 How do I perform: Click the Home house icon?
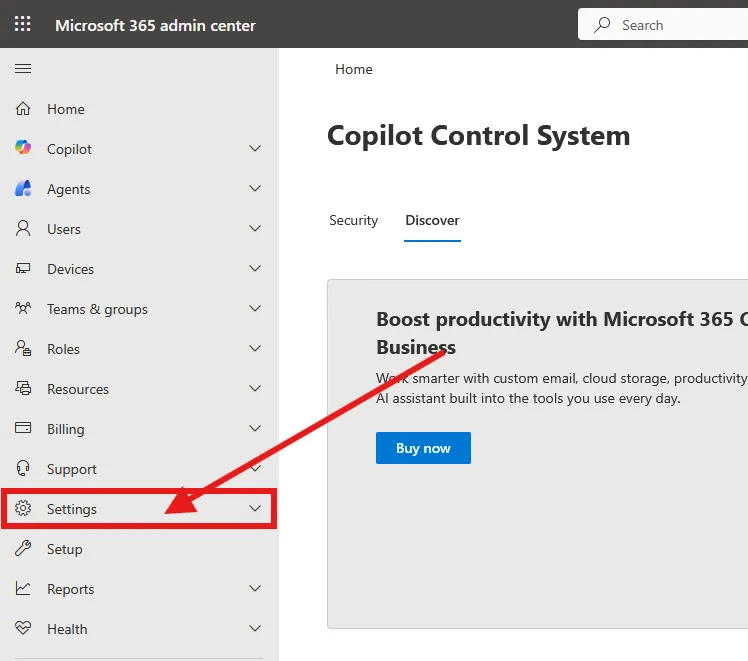click(x=23, y=109)
